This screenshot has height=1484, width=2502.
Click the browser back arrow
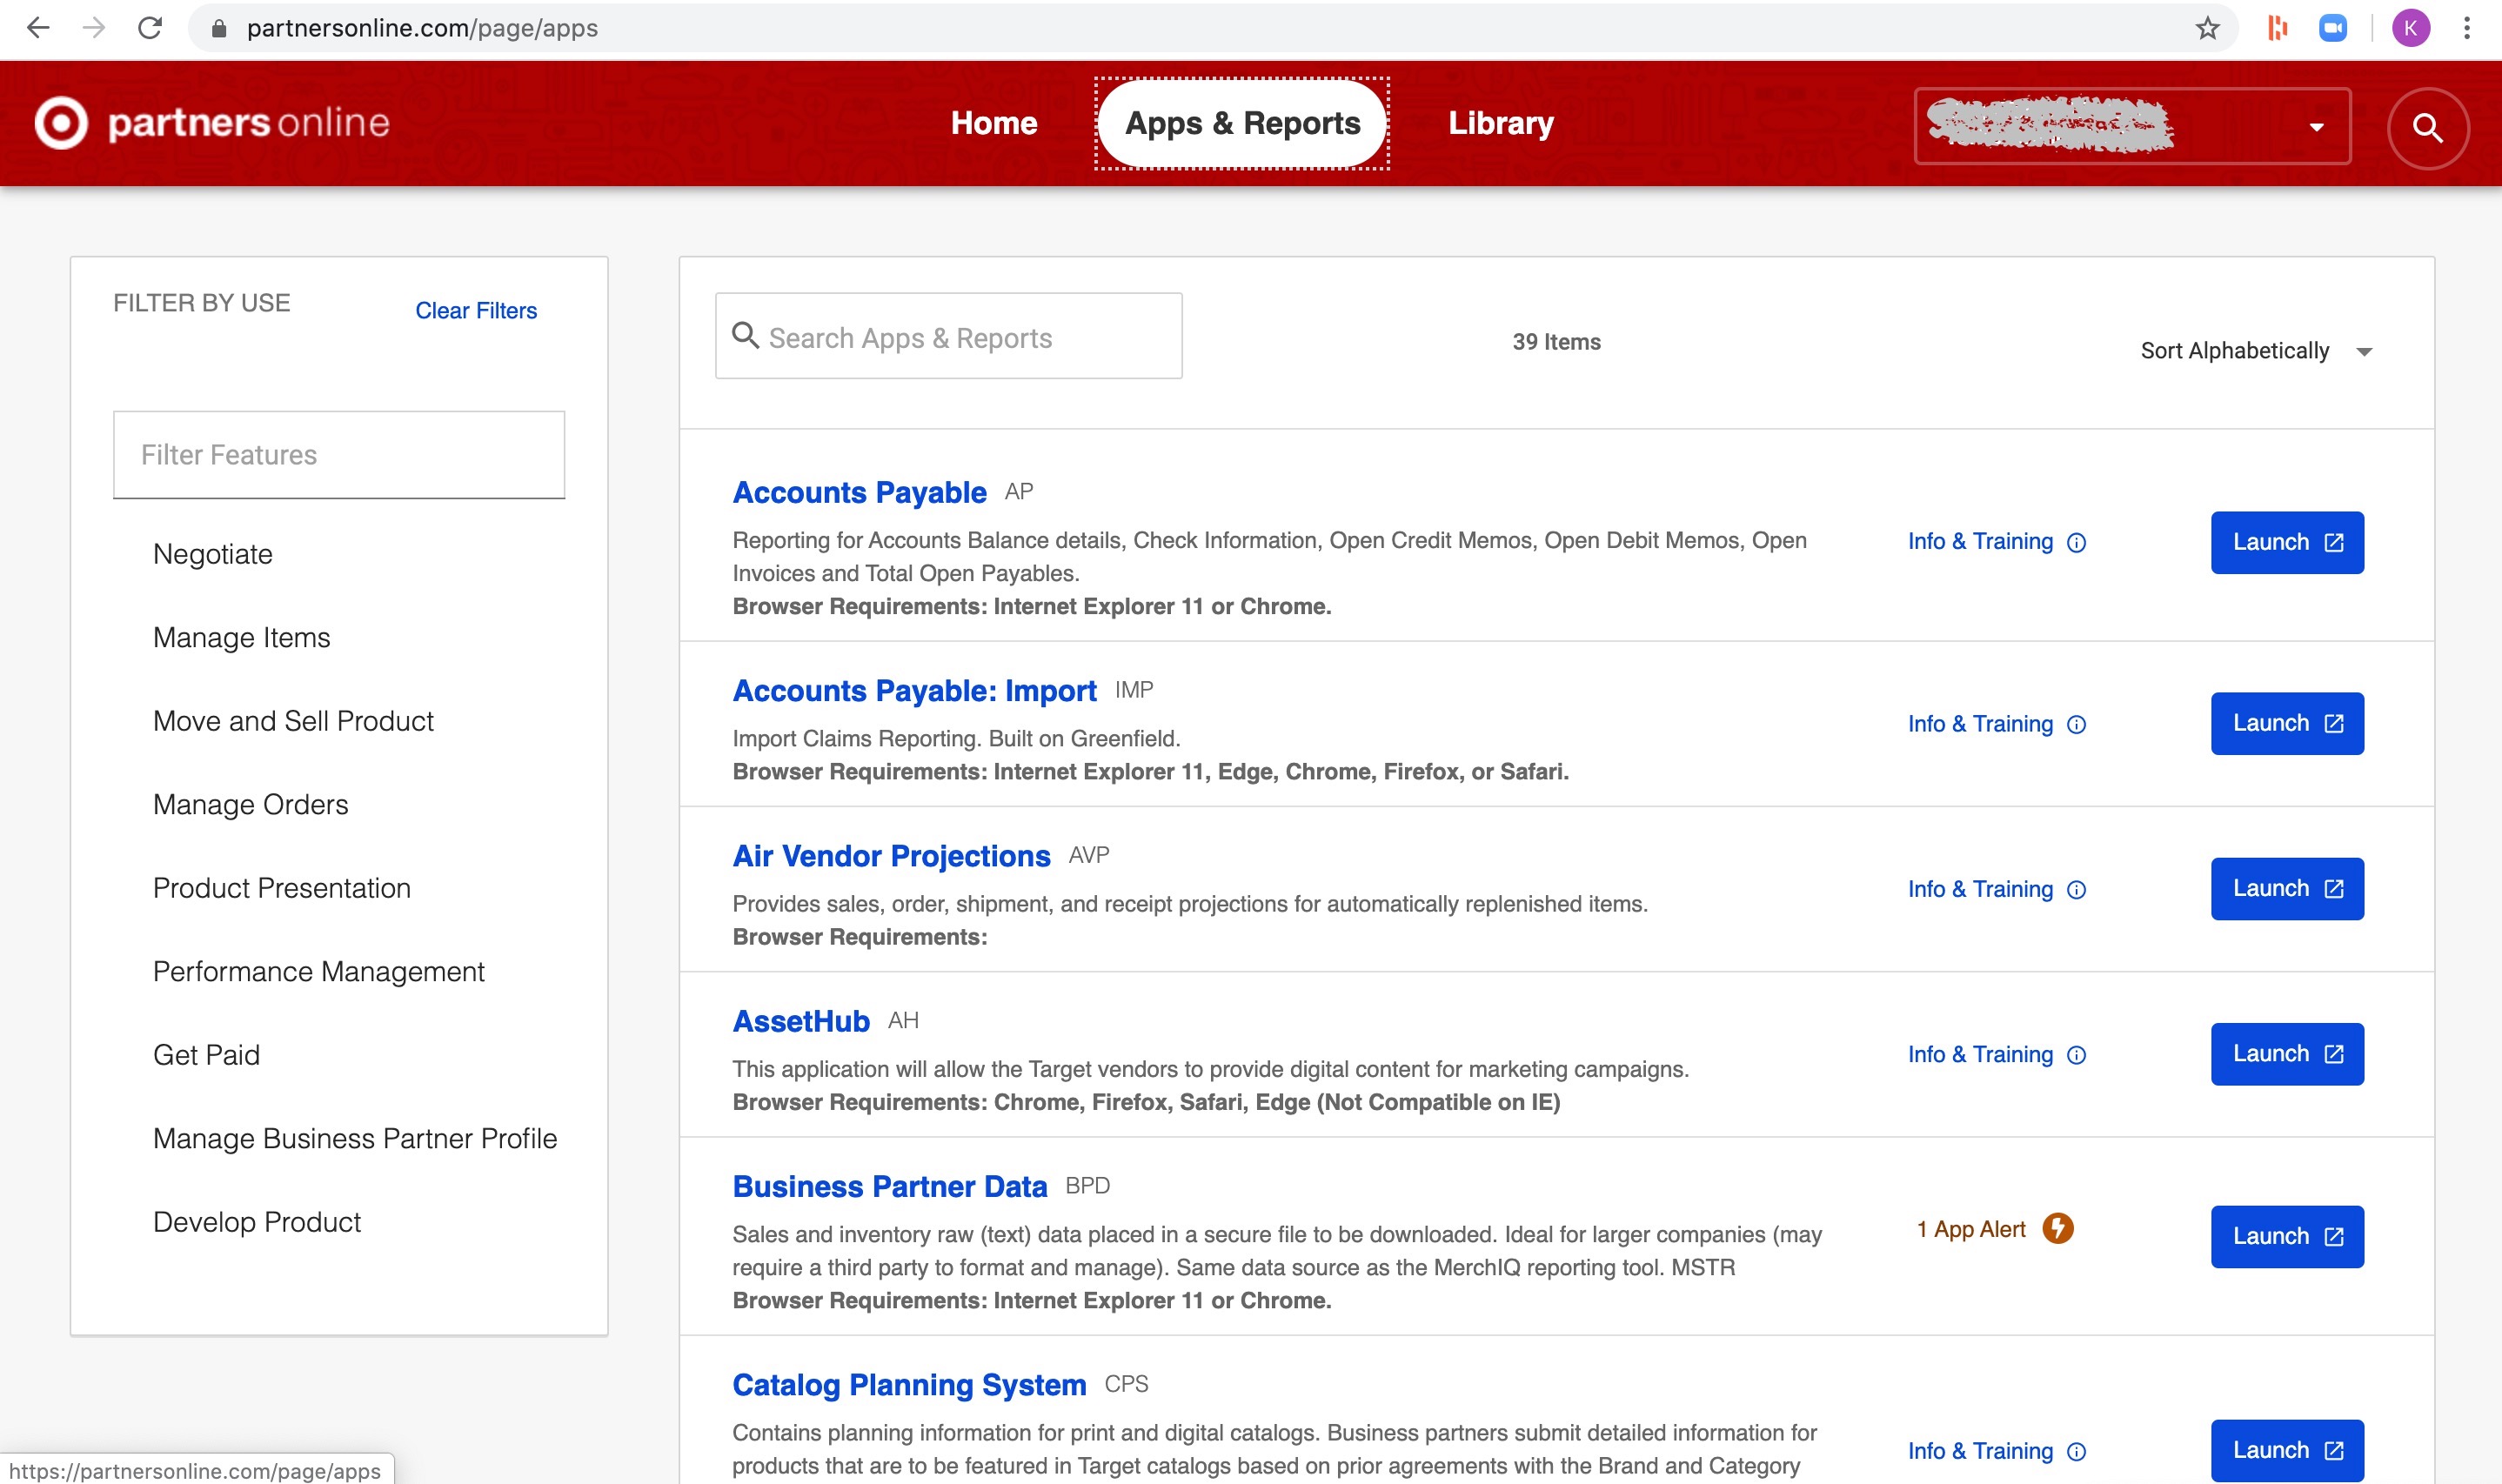coord(38,28)
